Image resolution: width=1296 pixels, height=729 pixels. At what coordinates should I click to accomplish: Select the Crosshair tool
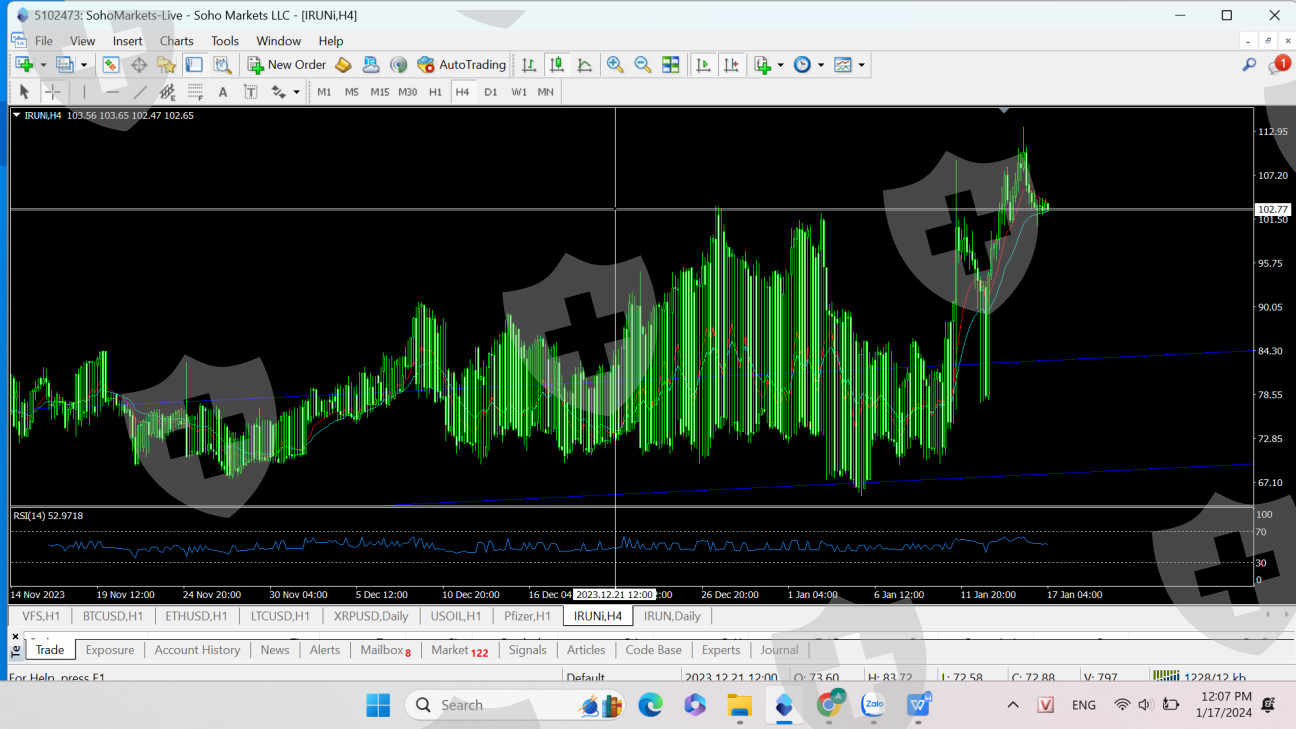[53, 92]
